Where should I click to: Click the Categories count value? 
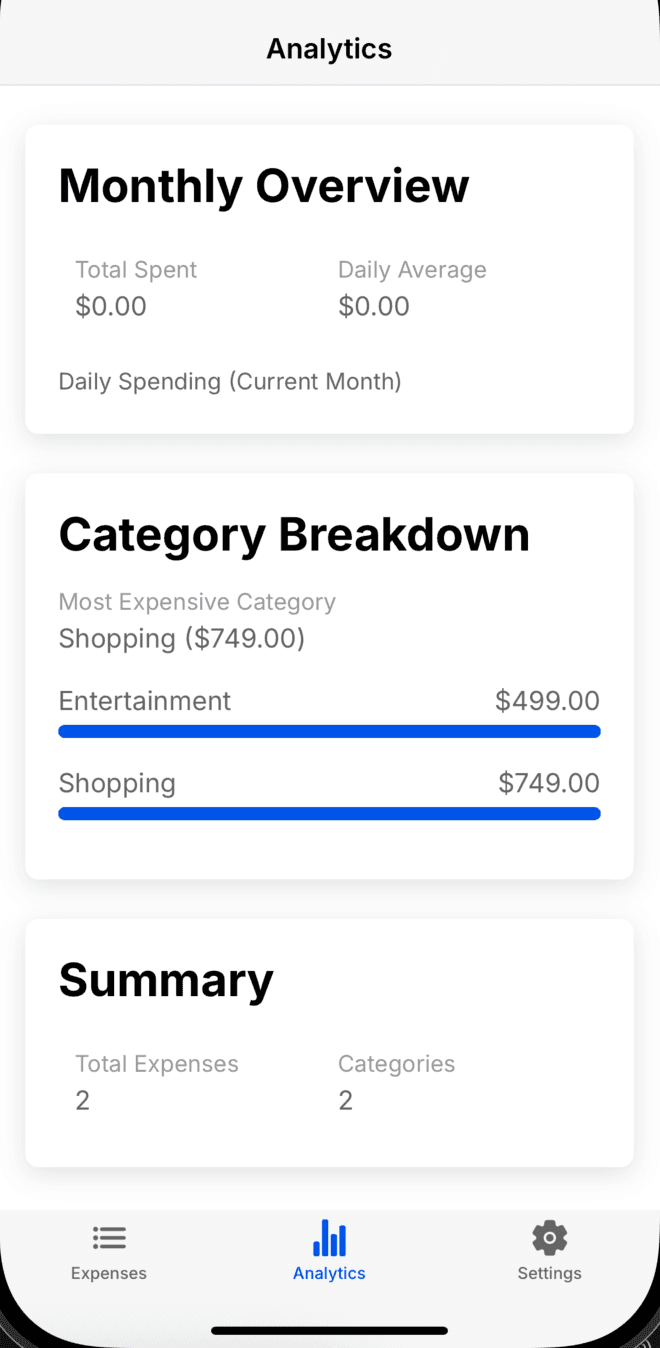(x=345, y=1099)
